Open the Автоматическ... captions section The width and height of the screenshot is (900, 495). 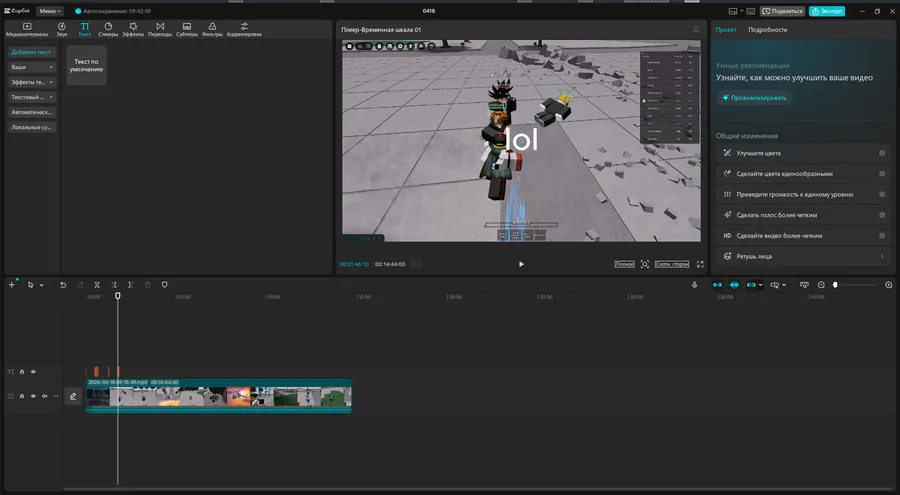32,112
